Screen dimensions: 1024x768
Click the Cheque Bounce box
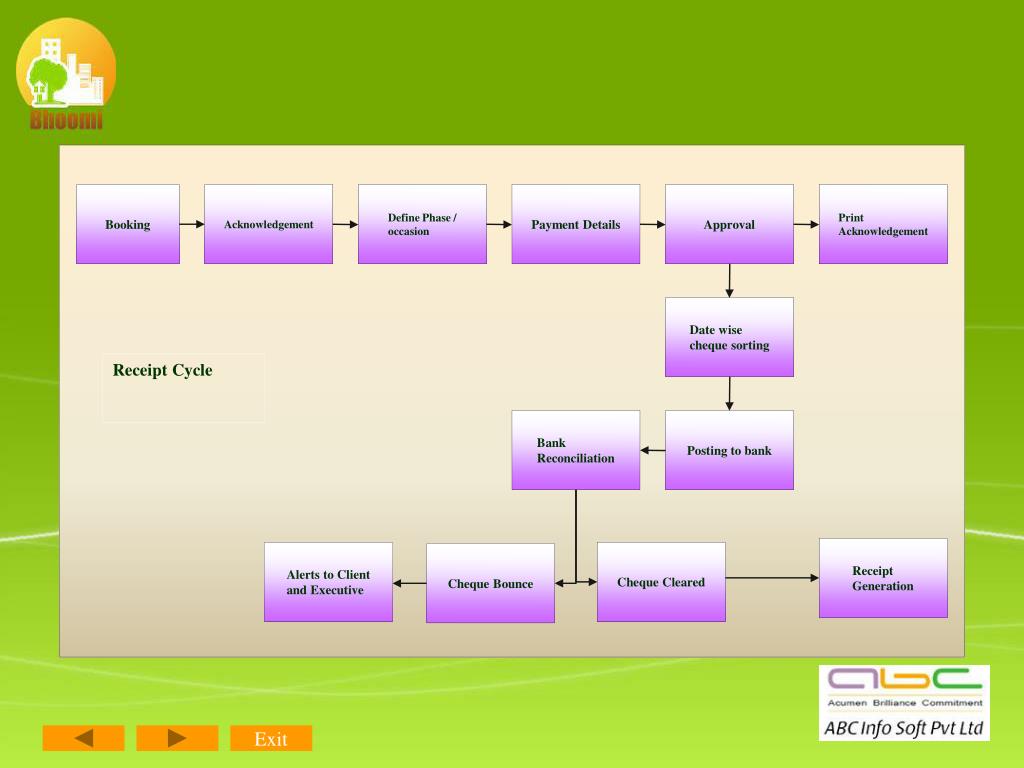(x=490, y=583)
